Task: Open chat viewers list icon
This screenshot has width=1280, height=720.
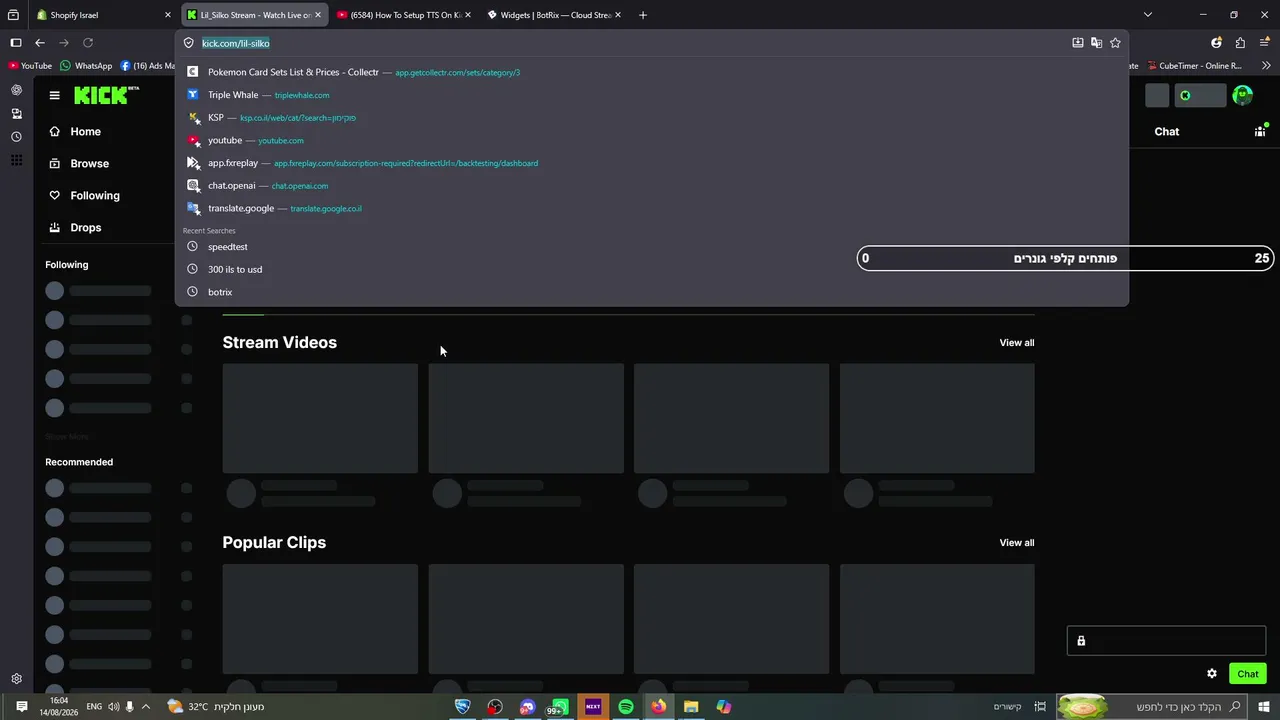Action: (x=1260, y=131)
